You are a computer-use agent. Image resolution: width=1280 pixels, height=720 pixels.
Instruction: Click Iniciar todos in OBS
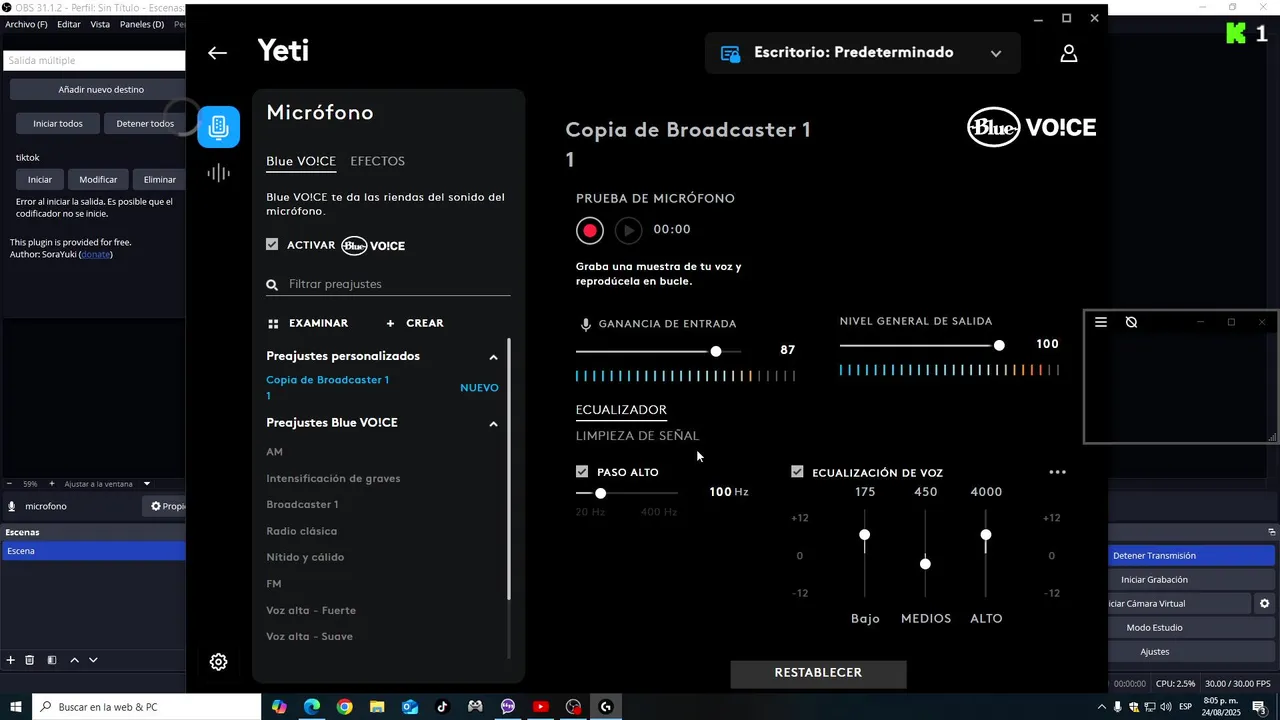point(58,124)
